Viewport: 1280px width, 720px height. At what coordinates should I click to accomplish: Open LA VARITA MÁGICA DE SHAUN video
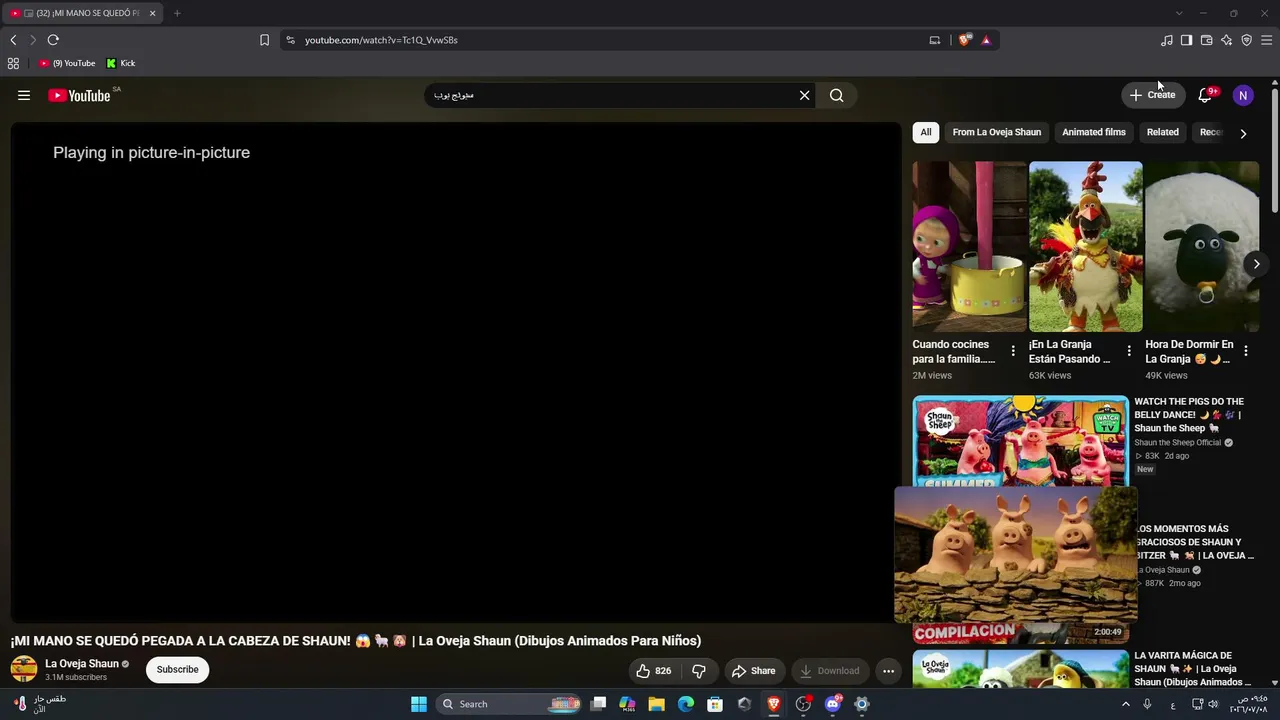(1192, 669)
